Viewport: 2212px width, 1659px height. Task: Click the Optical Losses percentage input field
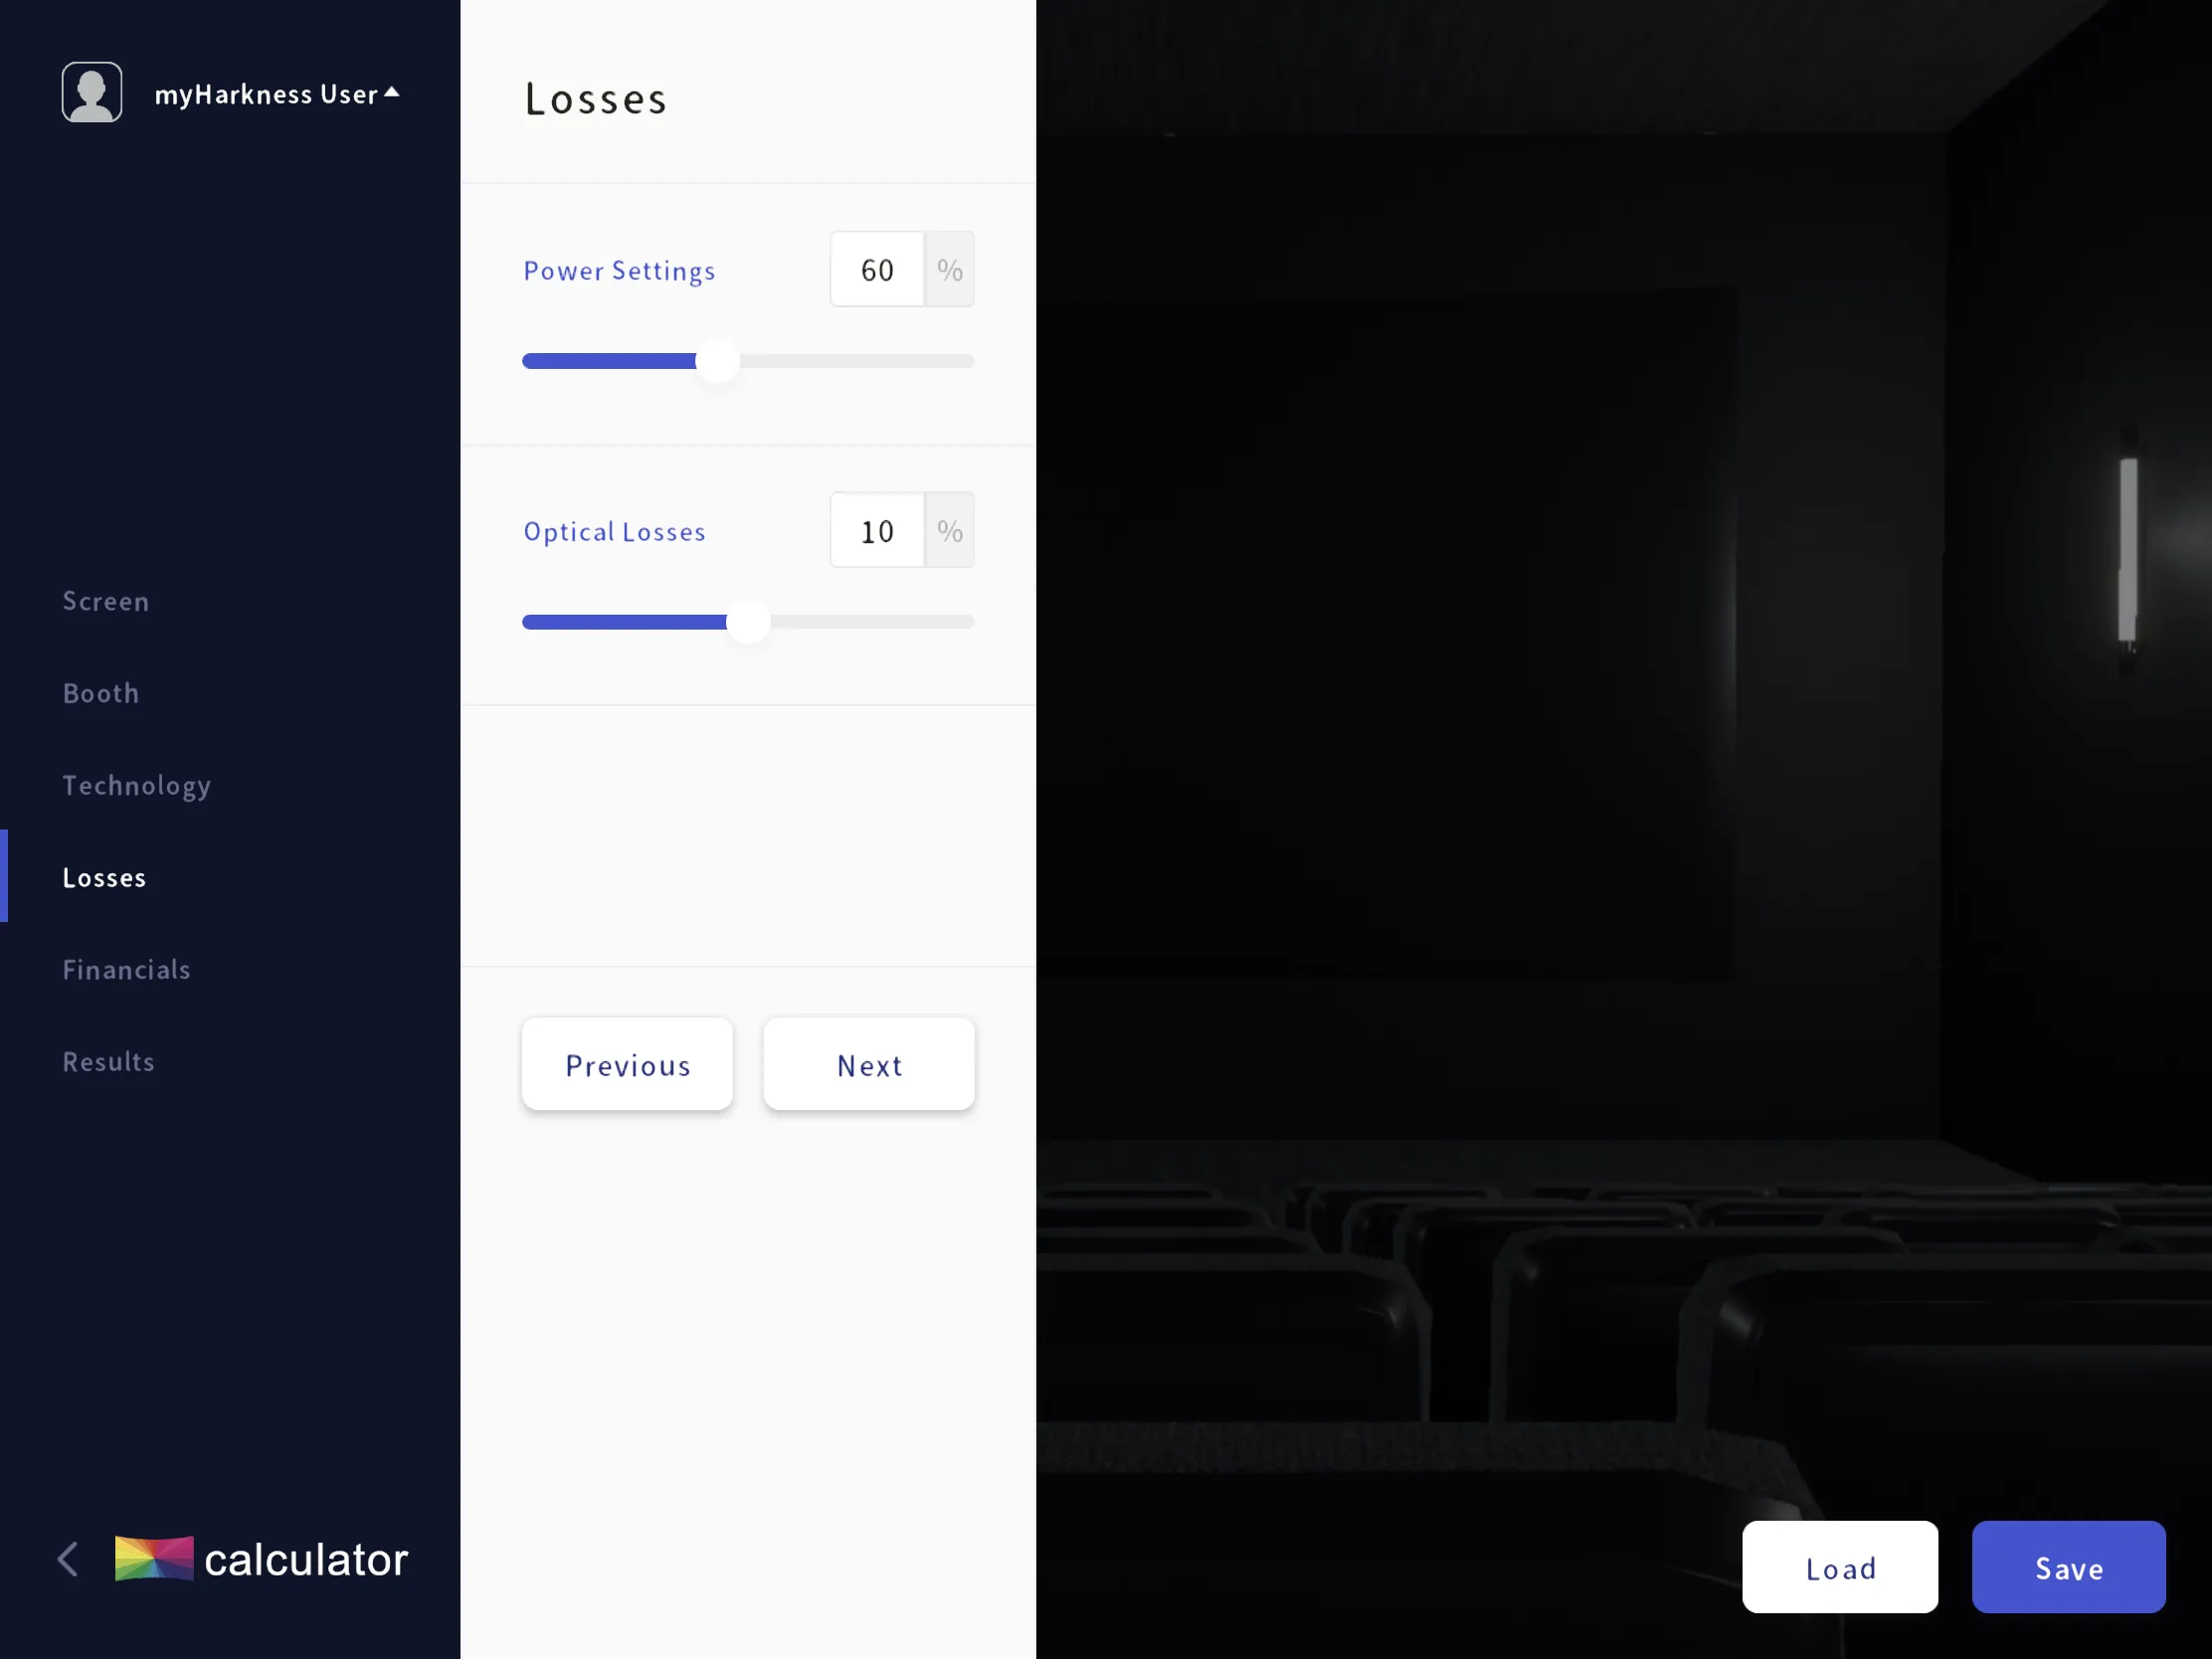(x=876, y=530)
